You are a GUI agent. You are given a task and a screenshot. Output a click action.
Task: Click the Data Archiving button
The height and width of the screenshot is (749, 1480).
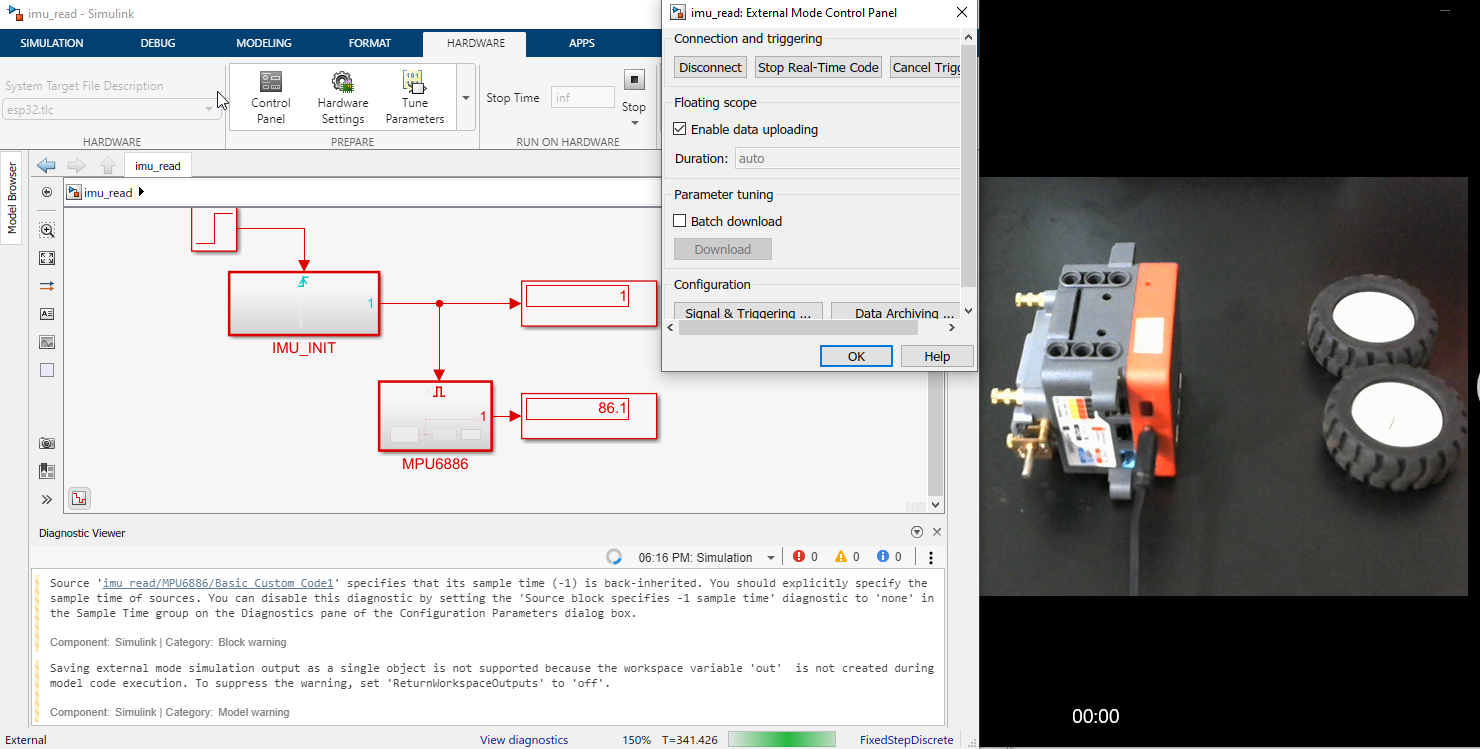coord(896,312)
